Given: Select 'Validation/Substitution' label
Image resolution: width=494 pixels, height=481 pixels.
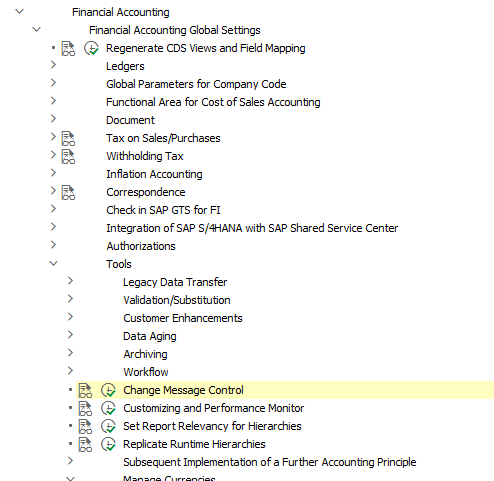Looking at the screenshot, I should pyautogui.click(x=177, y=300).
